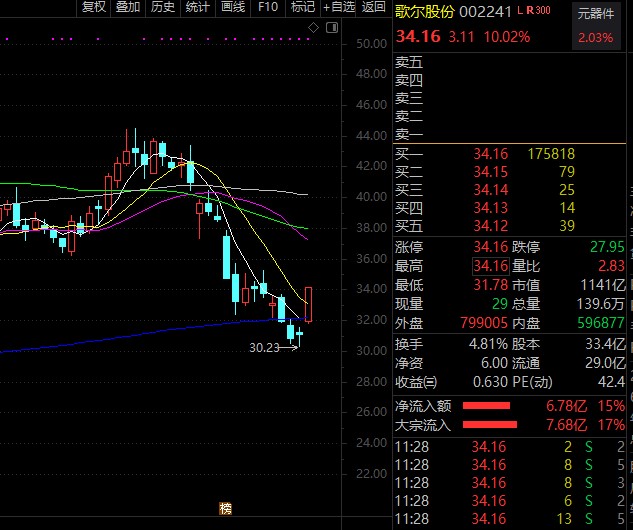This screenshot has width=633, height=530.
Task: Open the 历史 history view
Action: (x=162, y=7)
